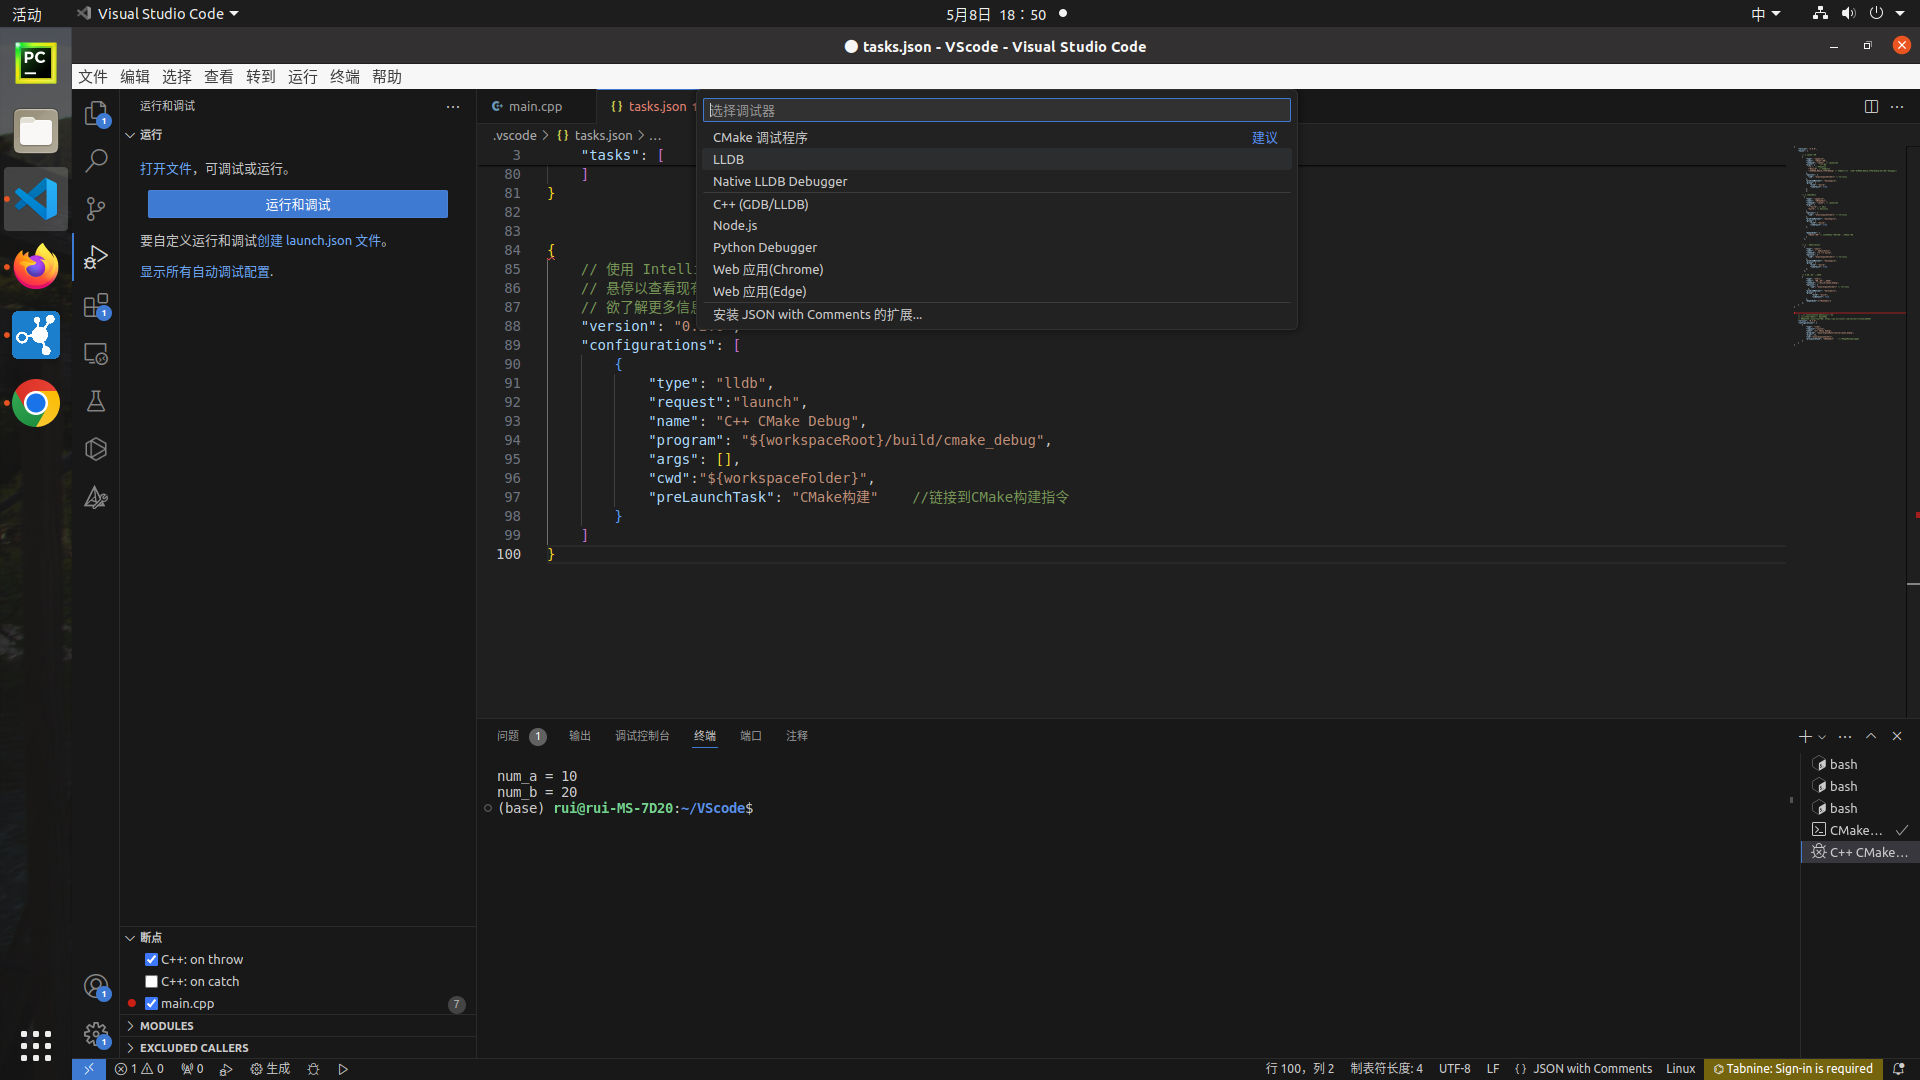The height and width of the screenshot is (1080, 1920).
Task: Open the Testing beaker icon
Action: (95, 401)
